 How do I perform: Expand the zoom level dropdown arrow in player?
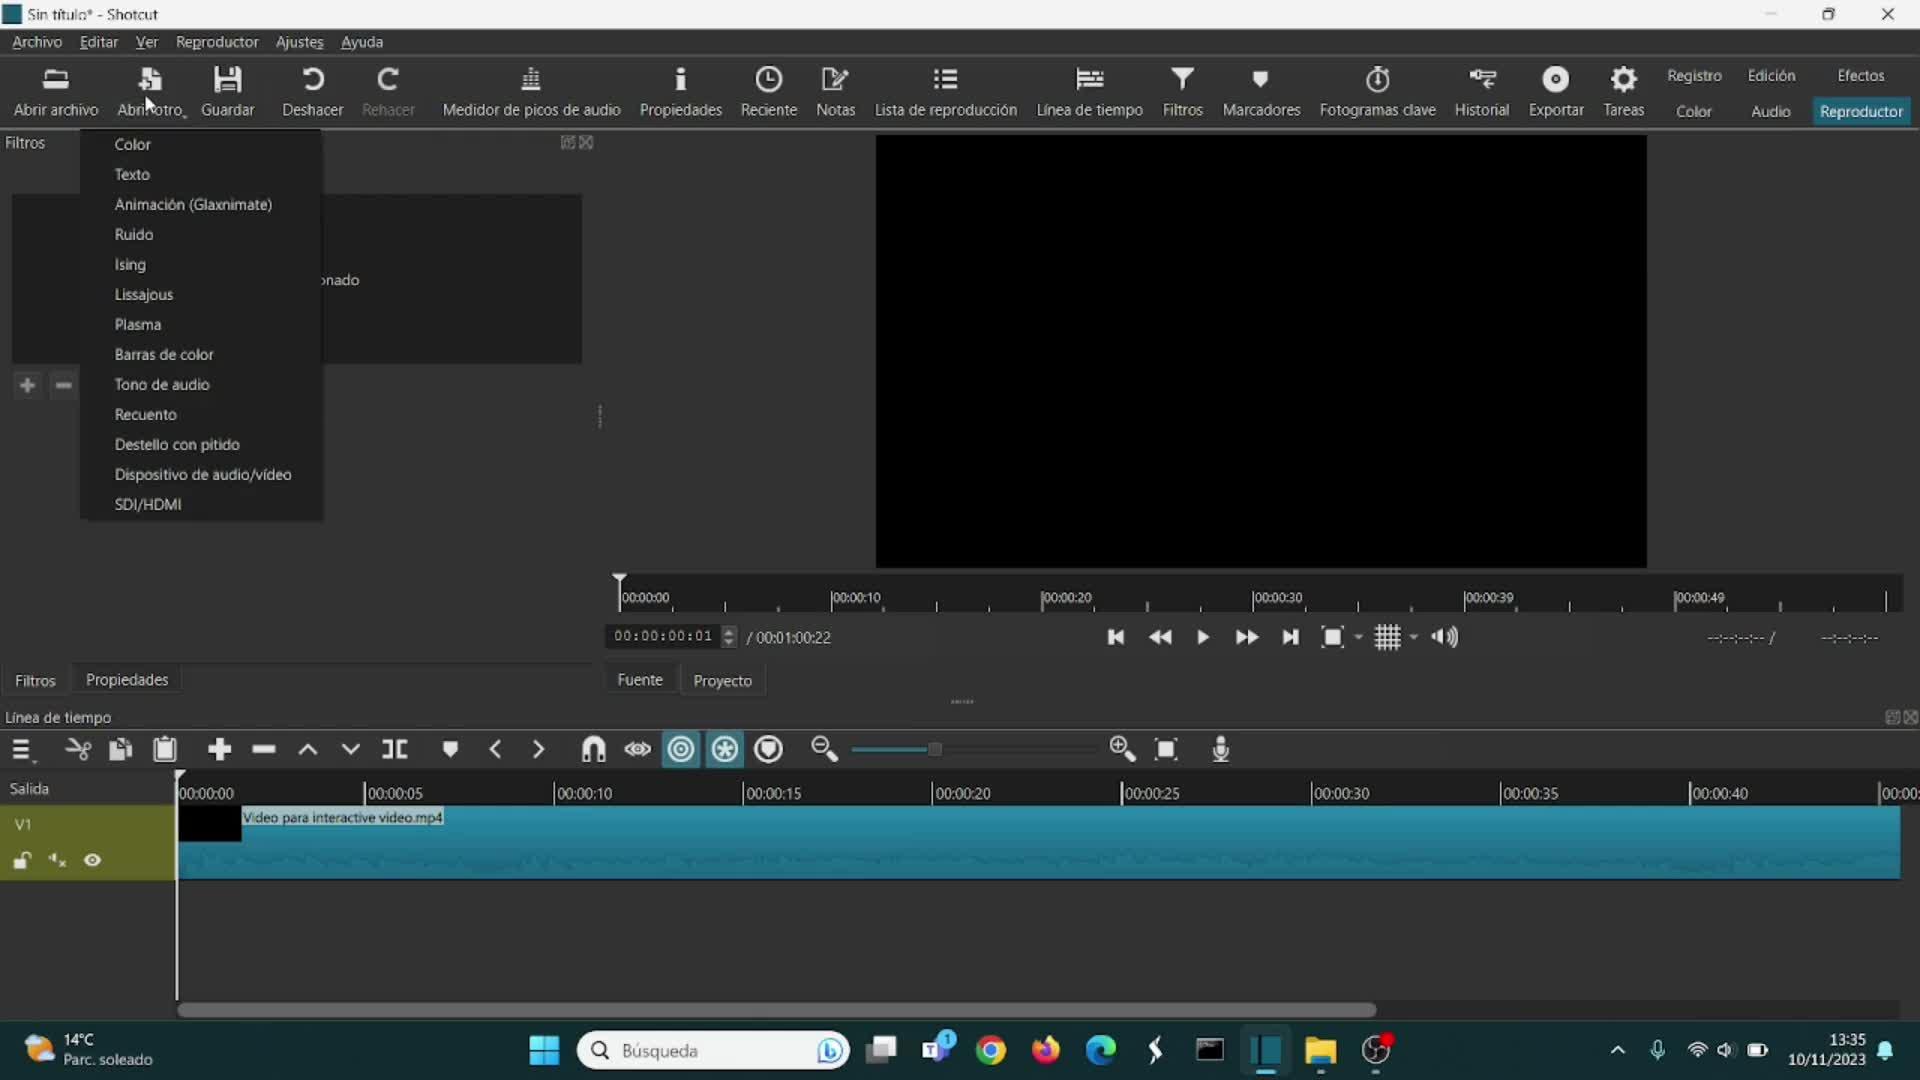click(1358, 637)
